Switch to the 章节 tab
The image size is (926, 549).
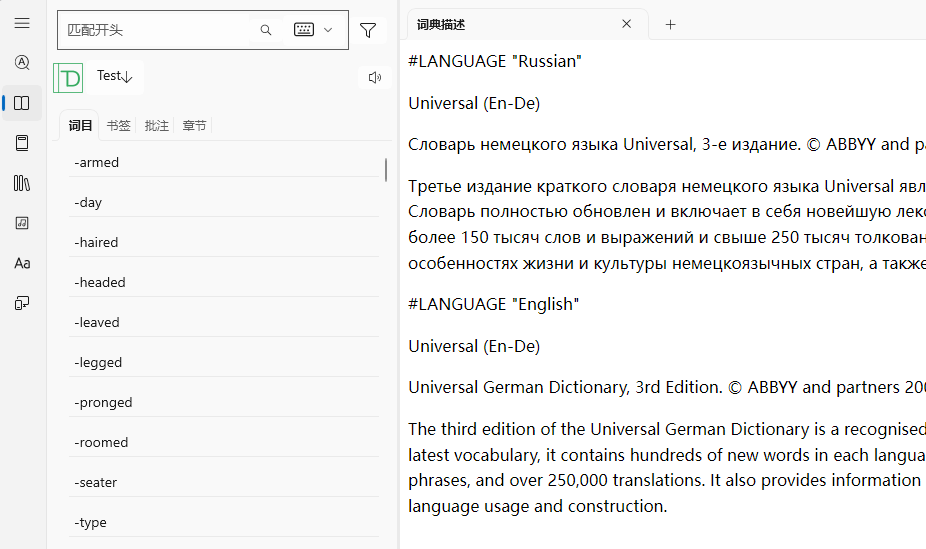click(194, 126)
